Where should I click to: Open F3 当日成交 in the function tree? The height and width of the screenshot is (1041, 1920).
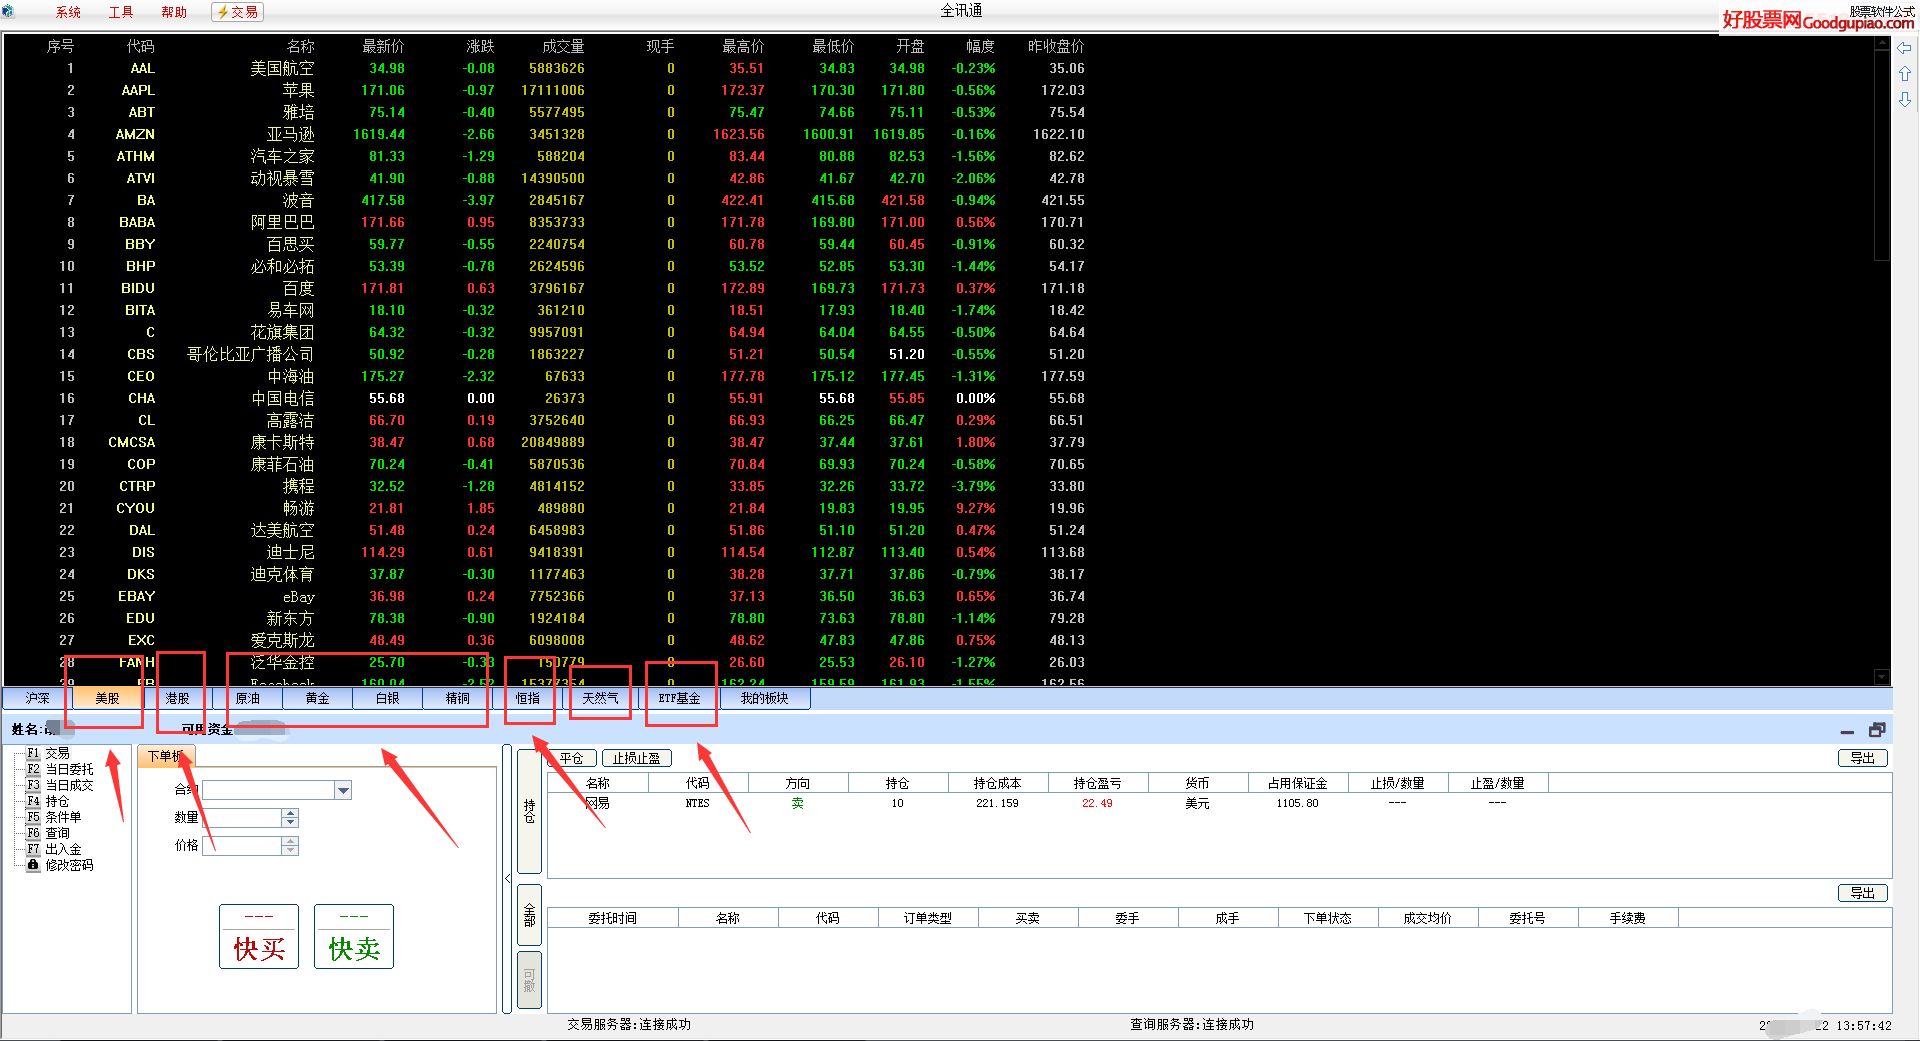click(x=60, y=785)
